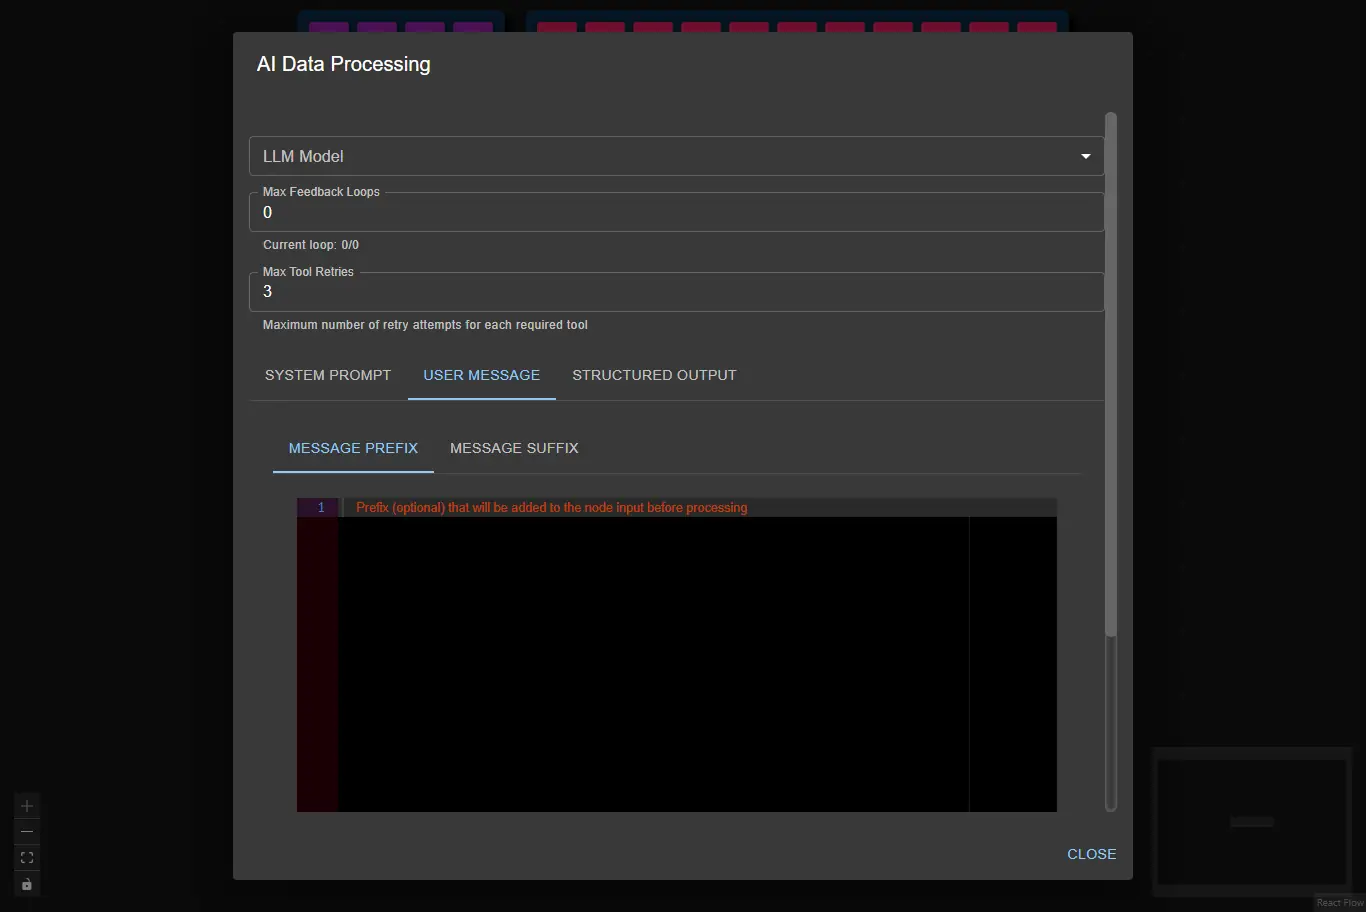The height and width of the screenshot is (912, 1366).
Task: Click the minimap in the corner
Action: [1251, 822]
